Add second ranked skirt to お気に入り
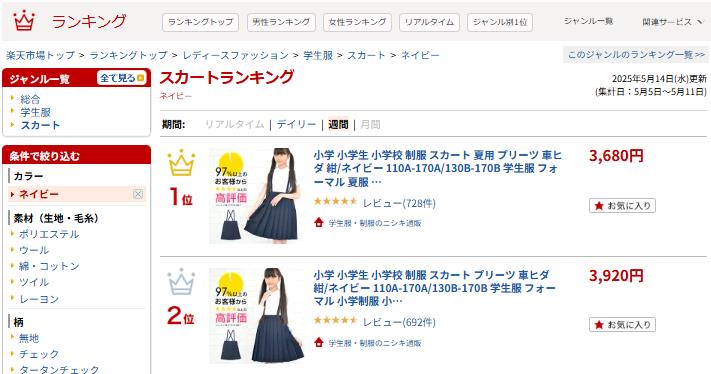Viewport: 711px width, 374px height. 622,325
